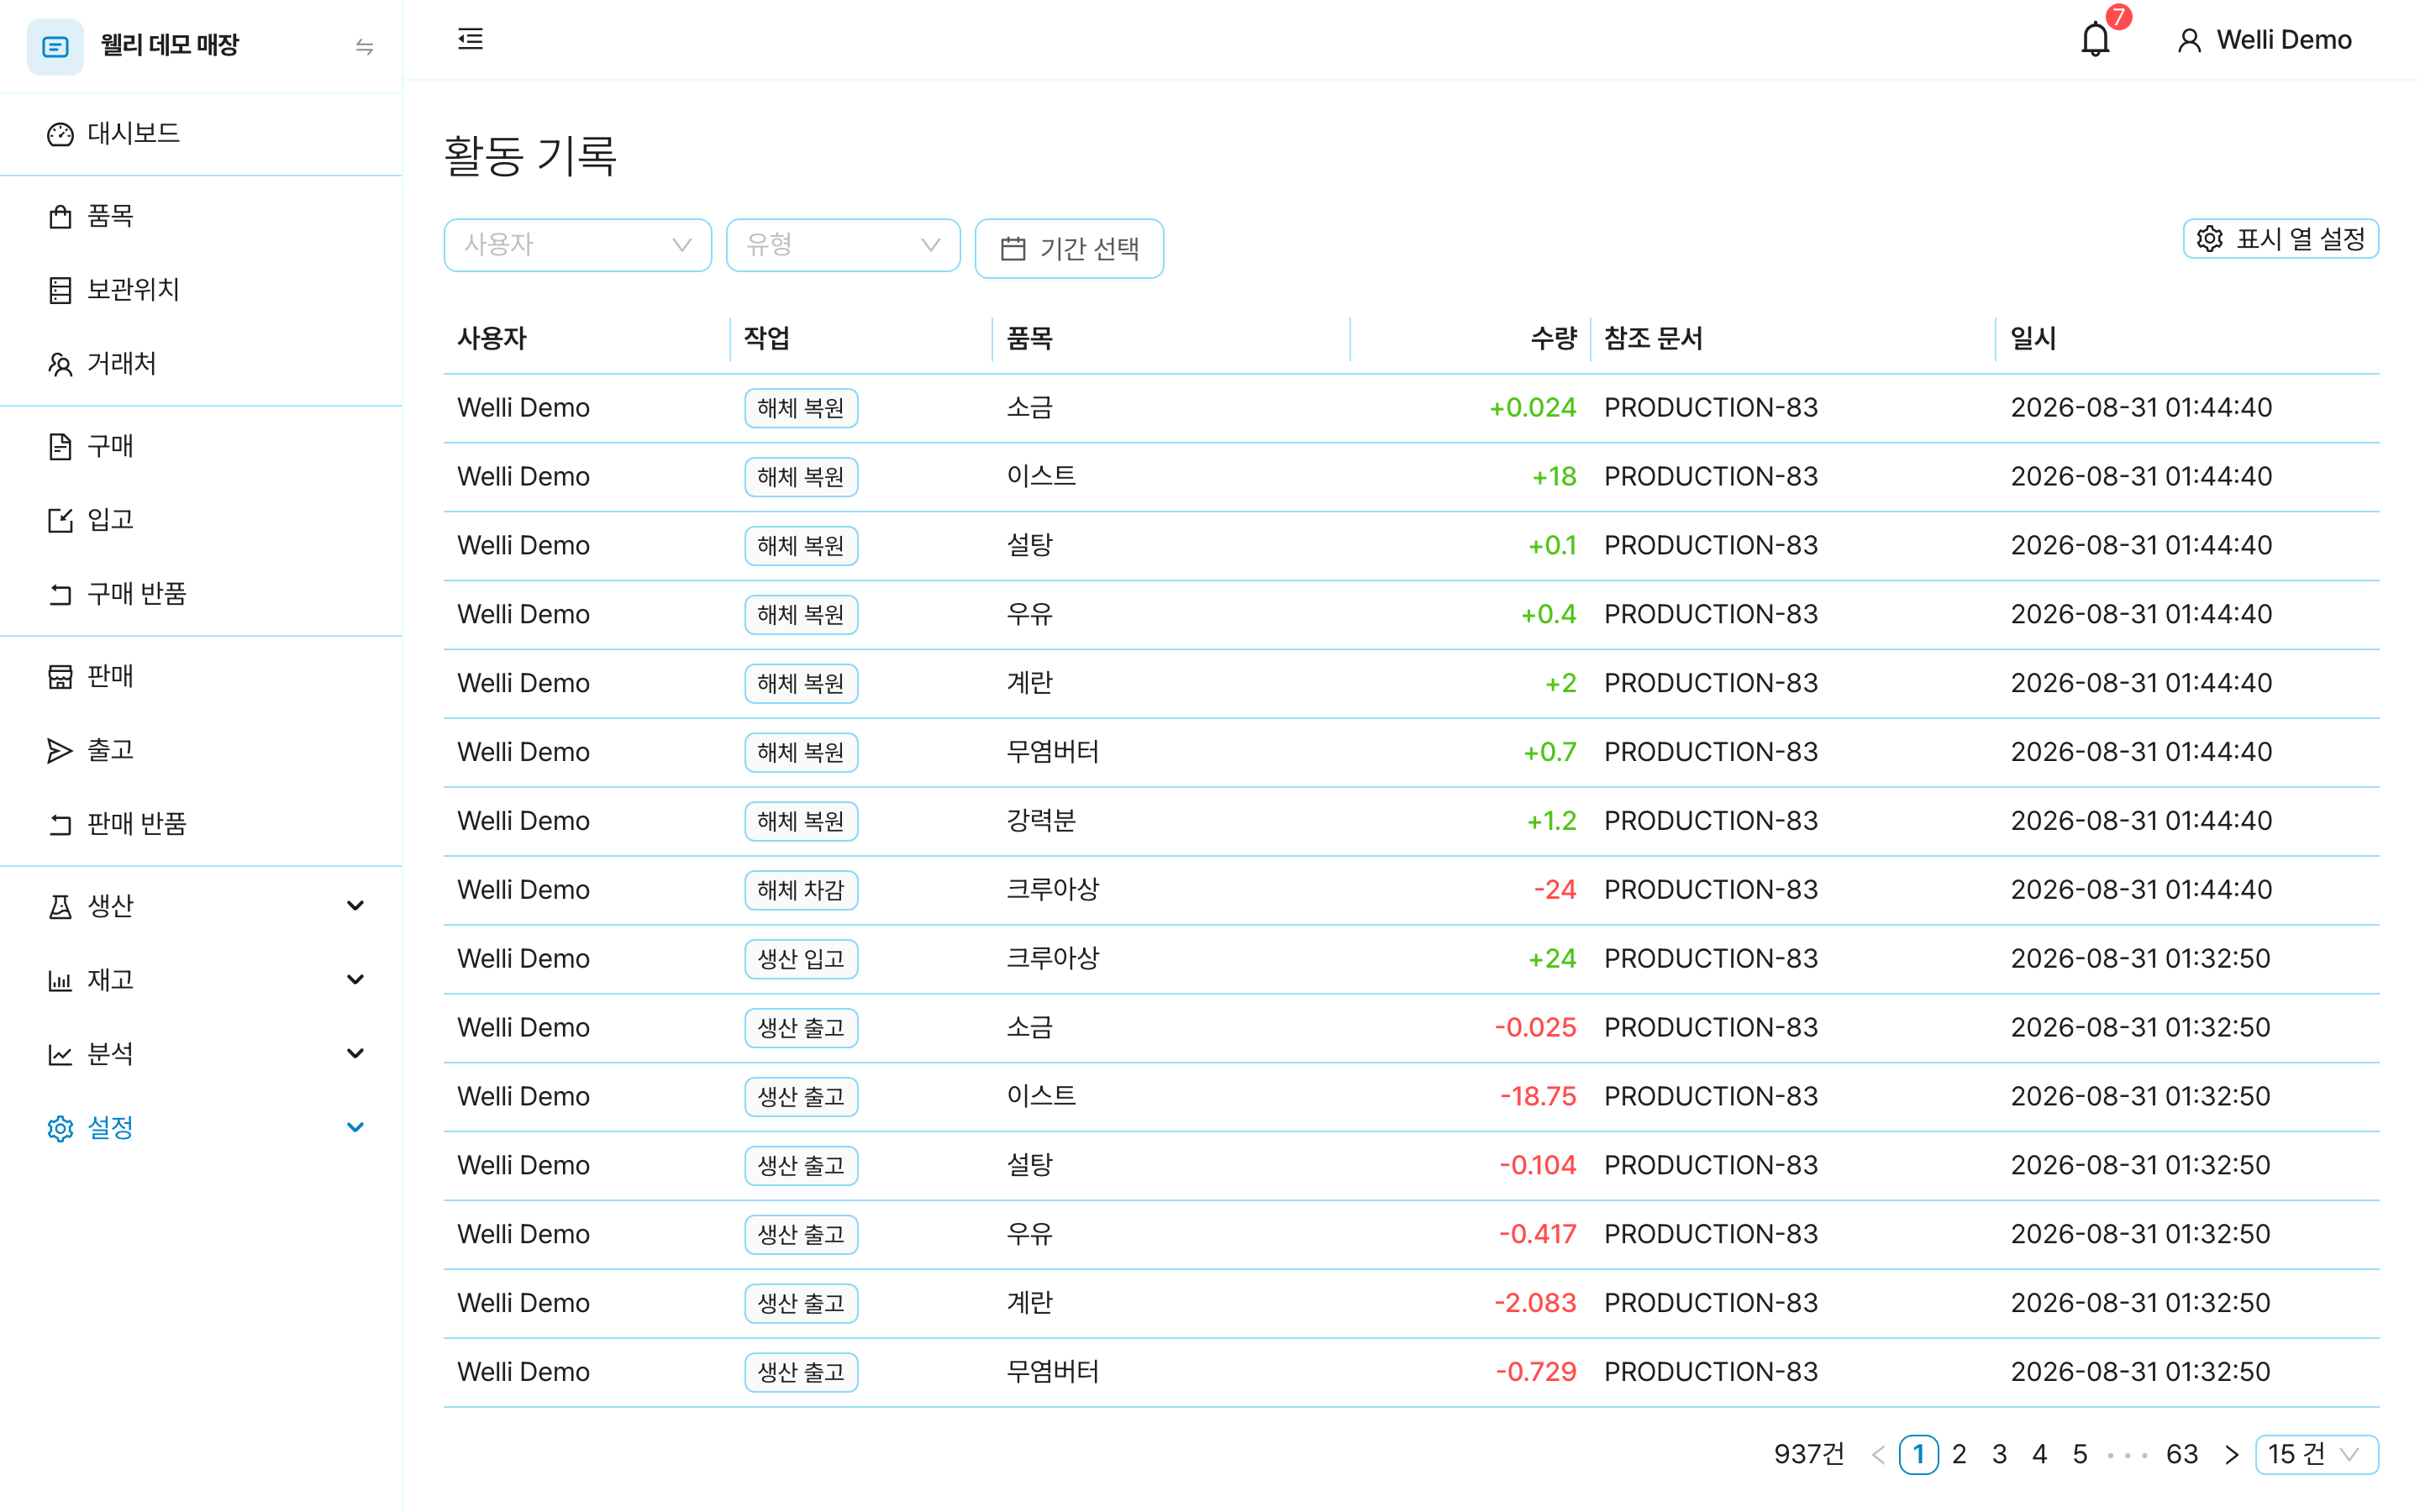Click the 구매 반품 return icon
The height and width of the screenshot is (1512, 2420).
60,594
